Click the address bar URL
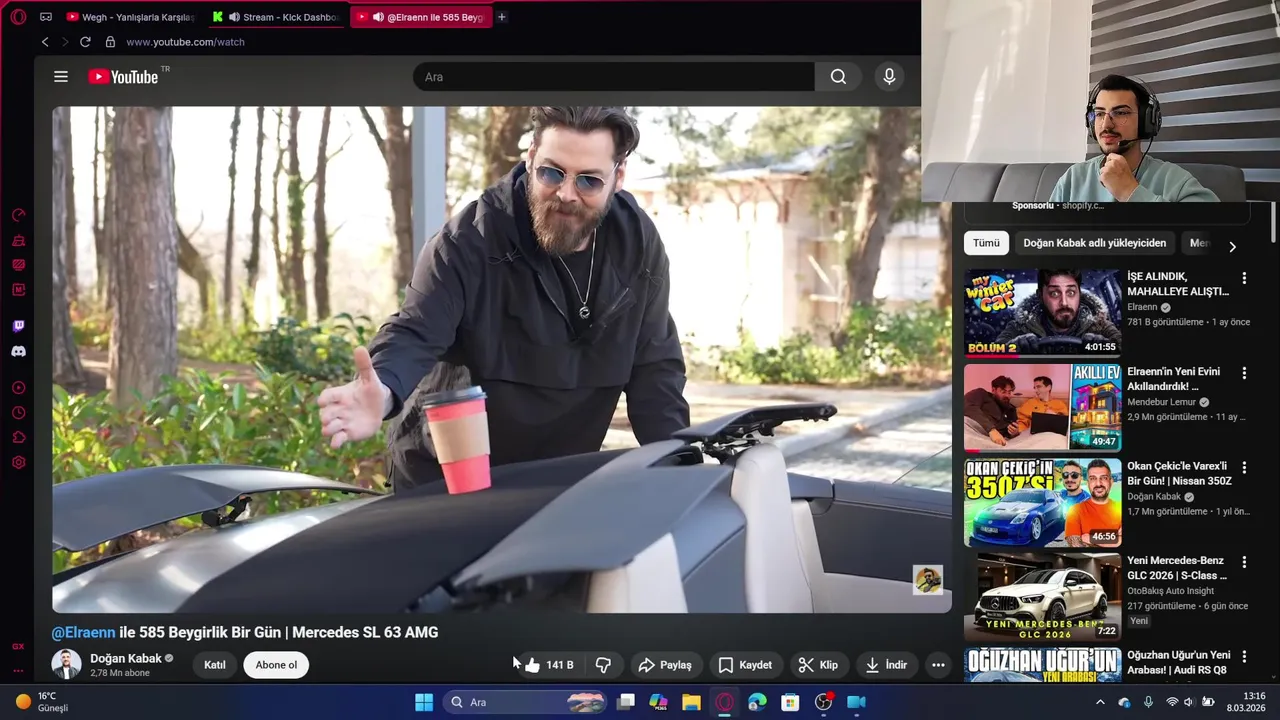Screen dimensions: 1280x720 (x=186, y=42)
